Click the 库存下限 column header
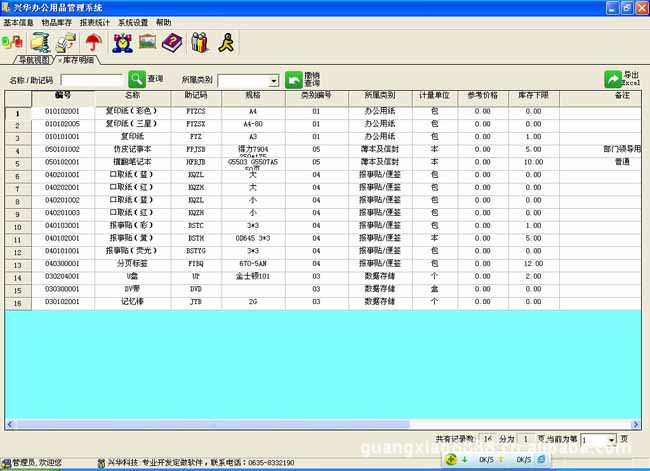The height and width of the screenshot is (471, 650). 534,96
